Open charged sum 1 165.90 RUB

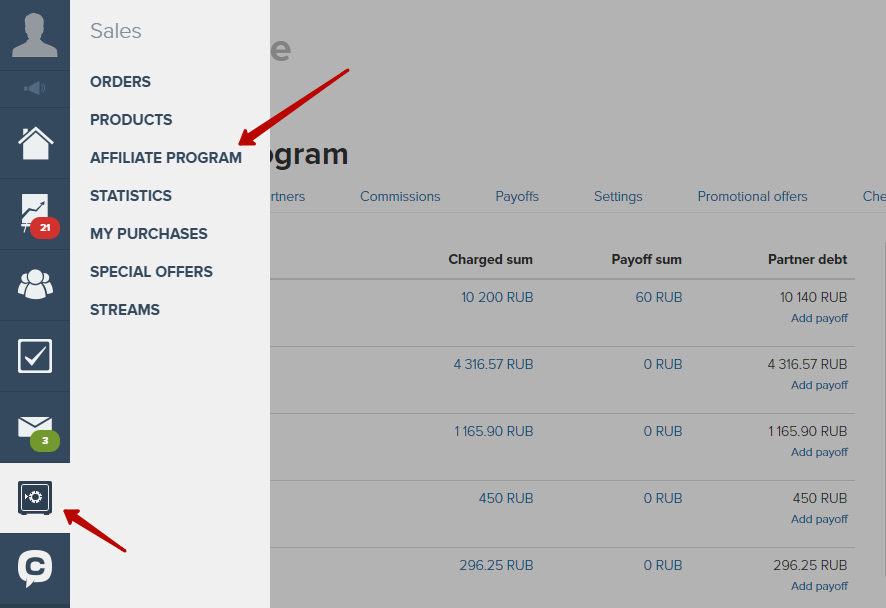(493, 431)
